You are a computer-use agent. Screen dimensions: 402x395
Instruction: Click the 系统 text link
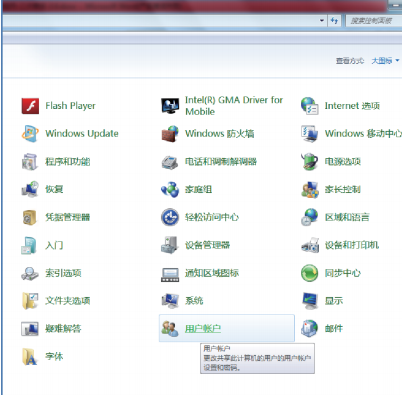(194, 301)
